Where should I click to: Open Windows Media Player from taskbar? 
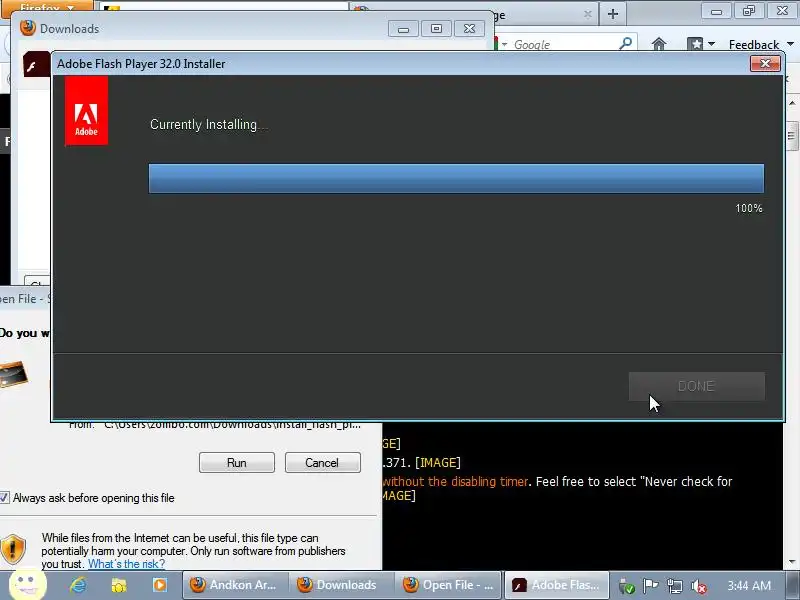pyautogui.click(x=160, y=585)
